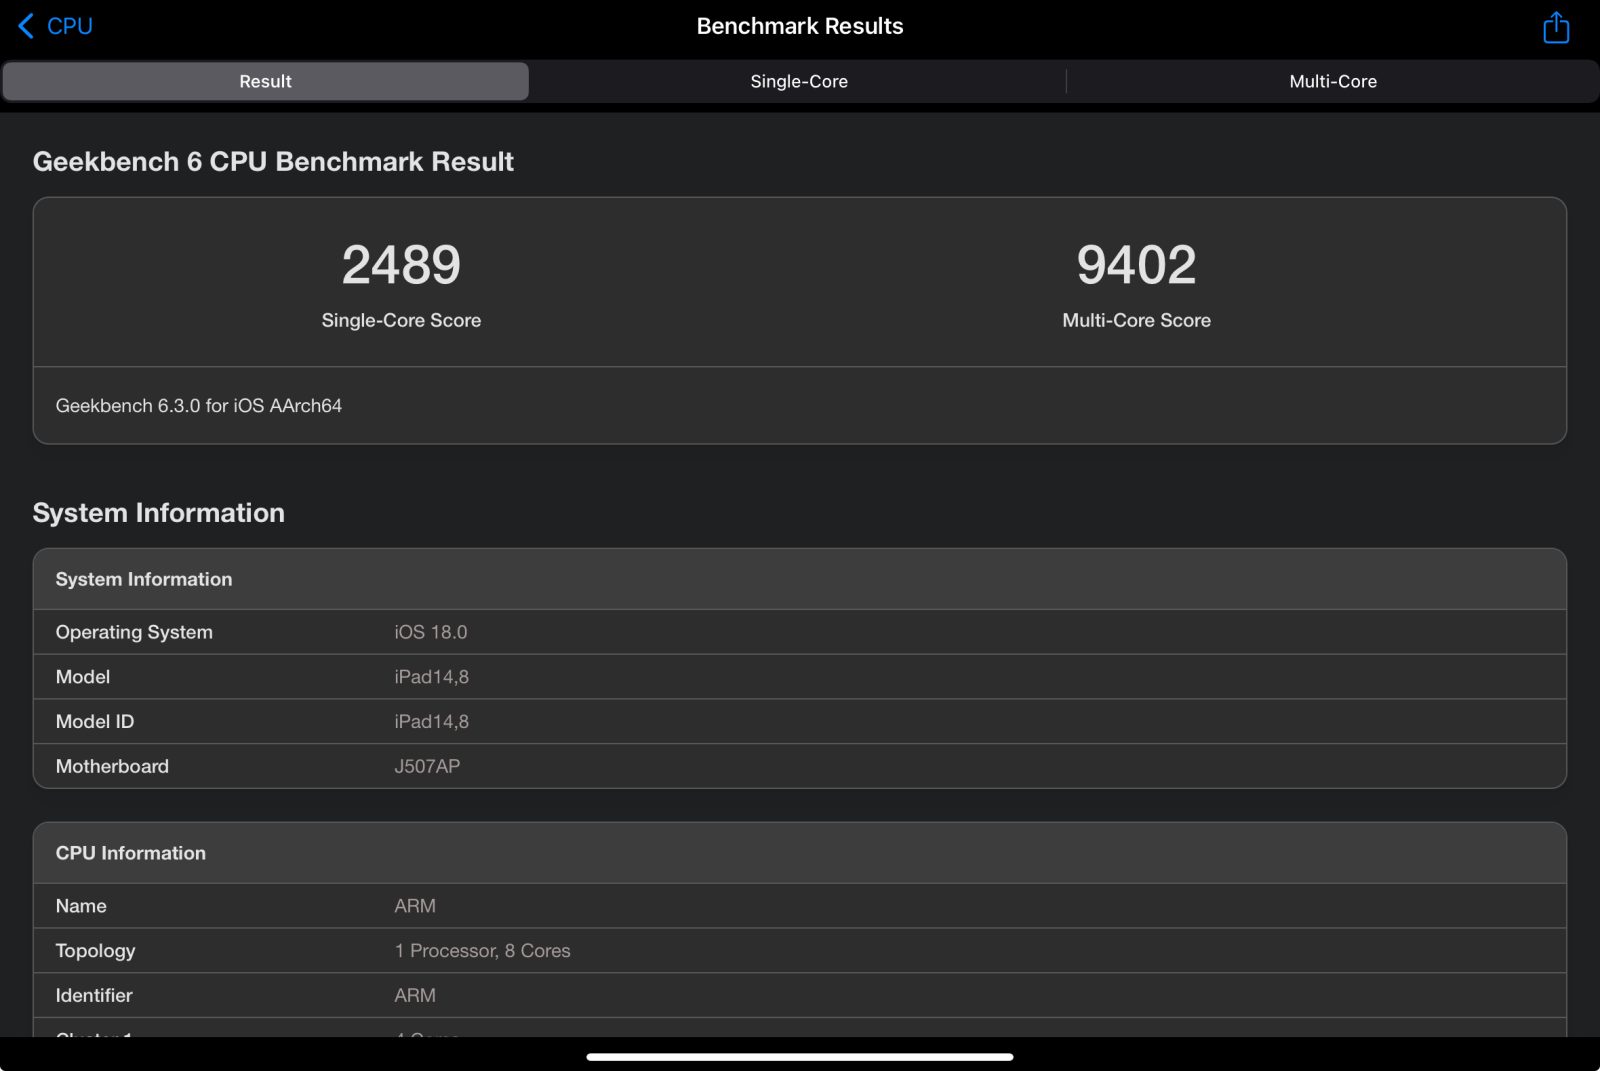
Task: Select the Model ID row
Action: [x=799, y=721]
